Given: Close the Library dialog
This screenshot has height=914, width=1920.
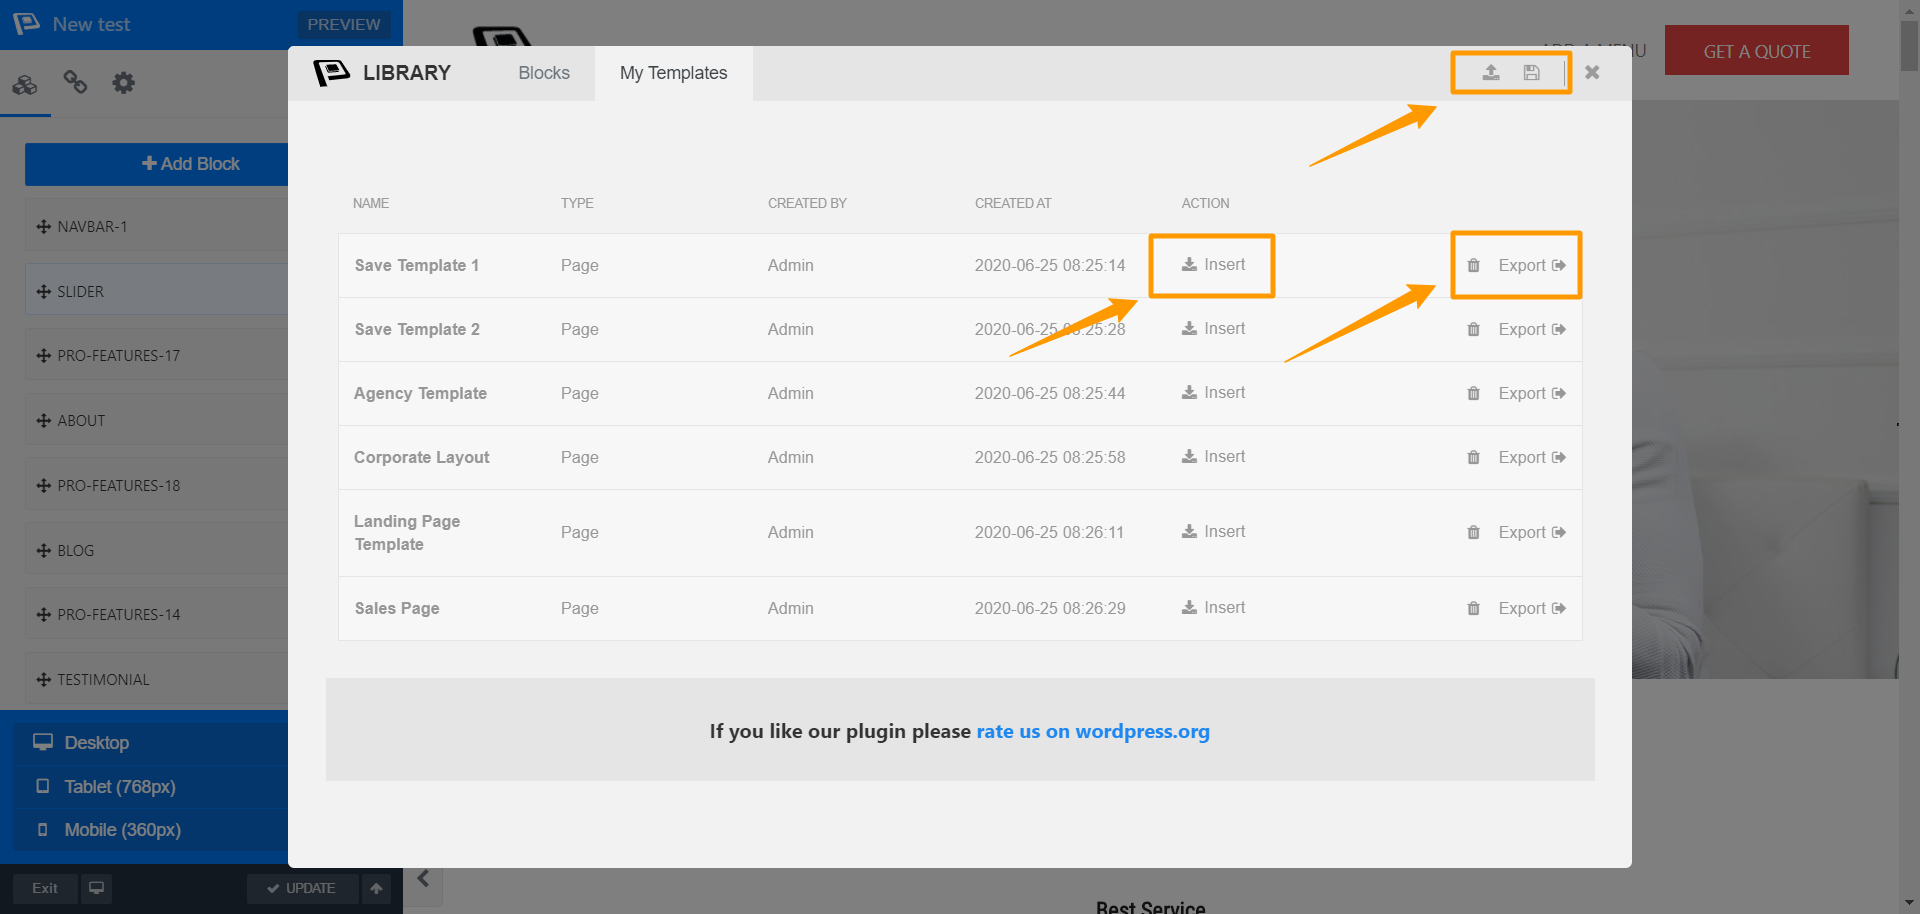Looking at the screenshot, I should (1592, 72).
